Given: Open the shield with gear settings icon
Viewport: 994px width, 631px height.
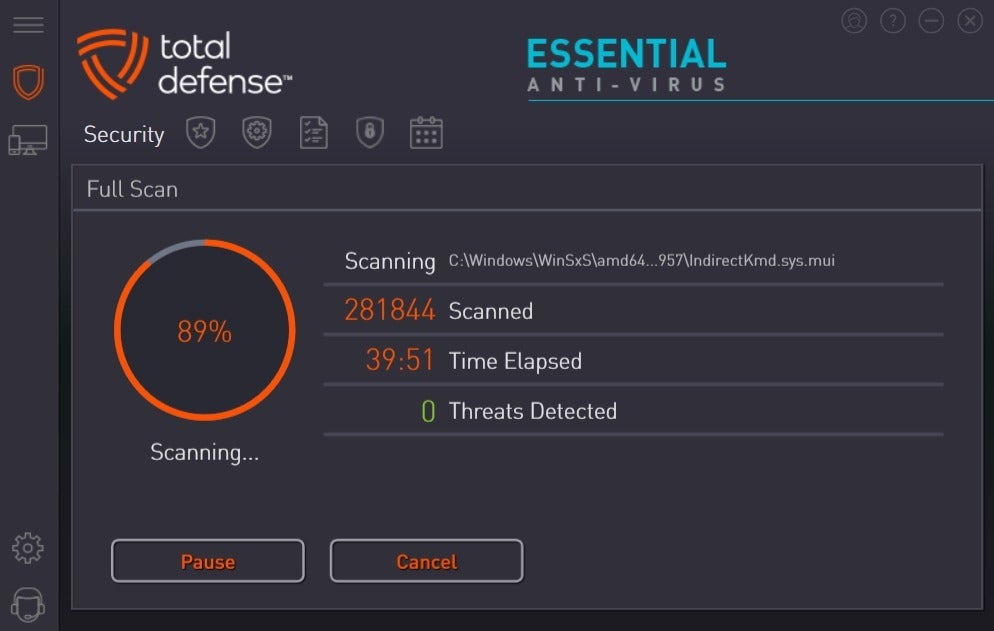Looking at the screenshot, I should pyautogui.click(x=257, y=133).
